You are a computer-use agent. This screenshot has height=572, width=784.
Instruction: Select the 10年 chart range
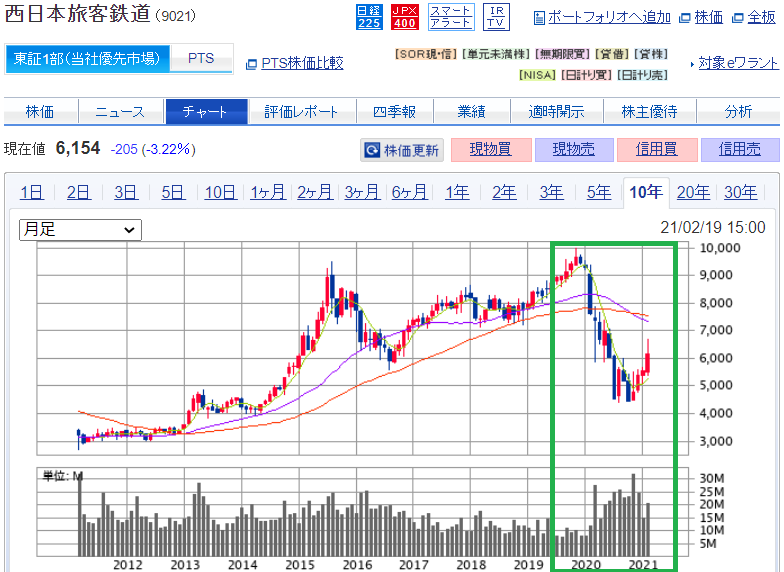click(646, 192)
